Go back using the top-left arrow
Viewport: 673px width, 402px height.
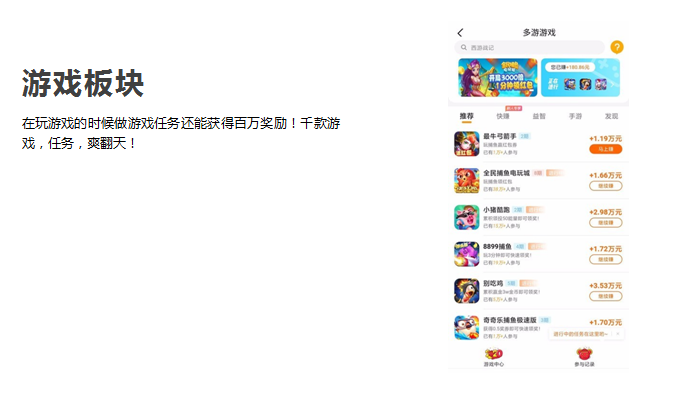[460, 33]
